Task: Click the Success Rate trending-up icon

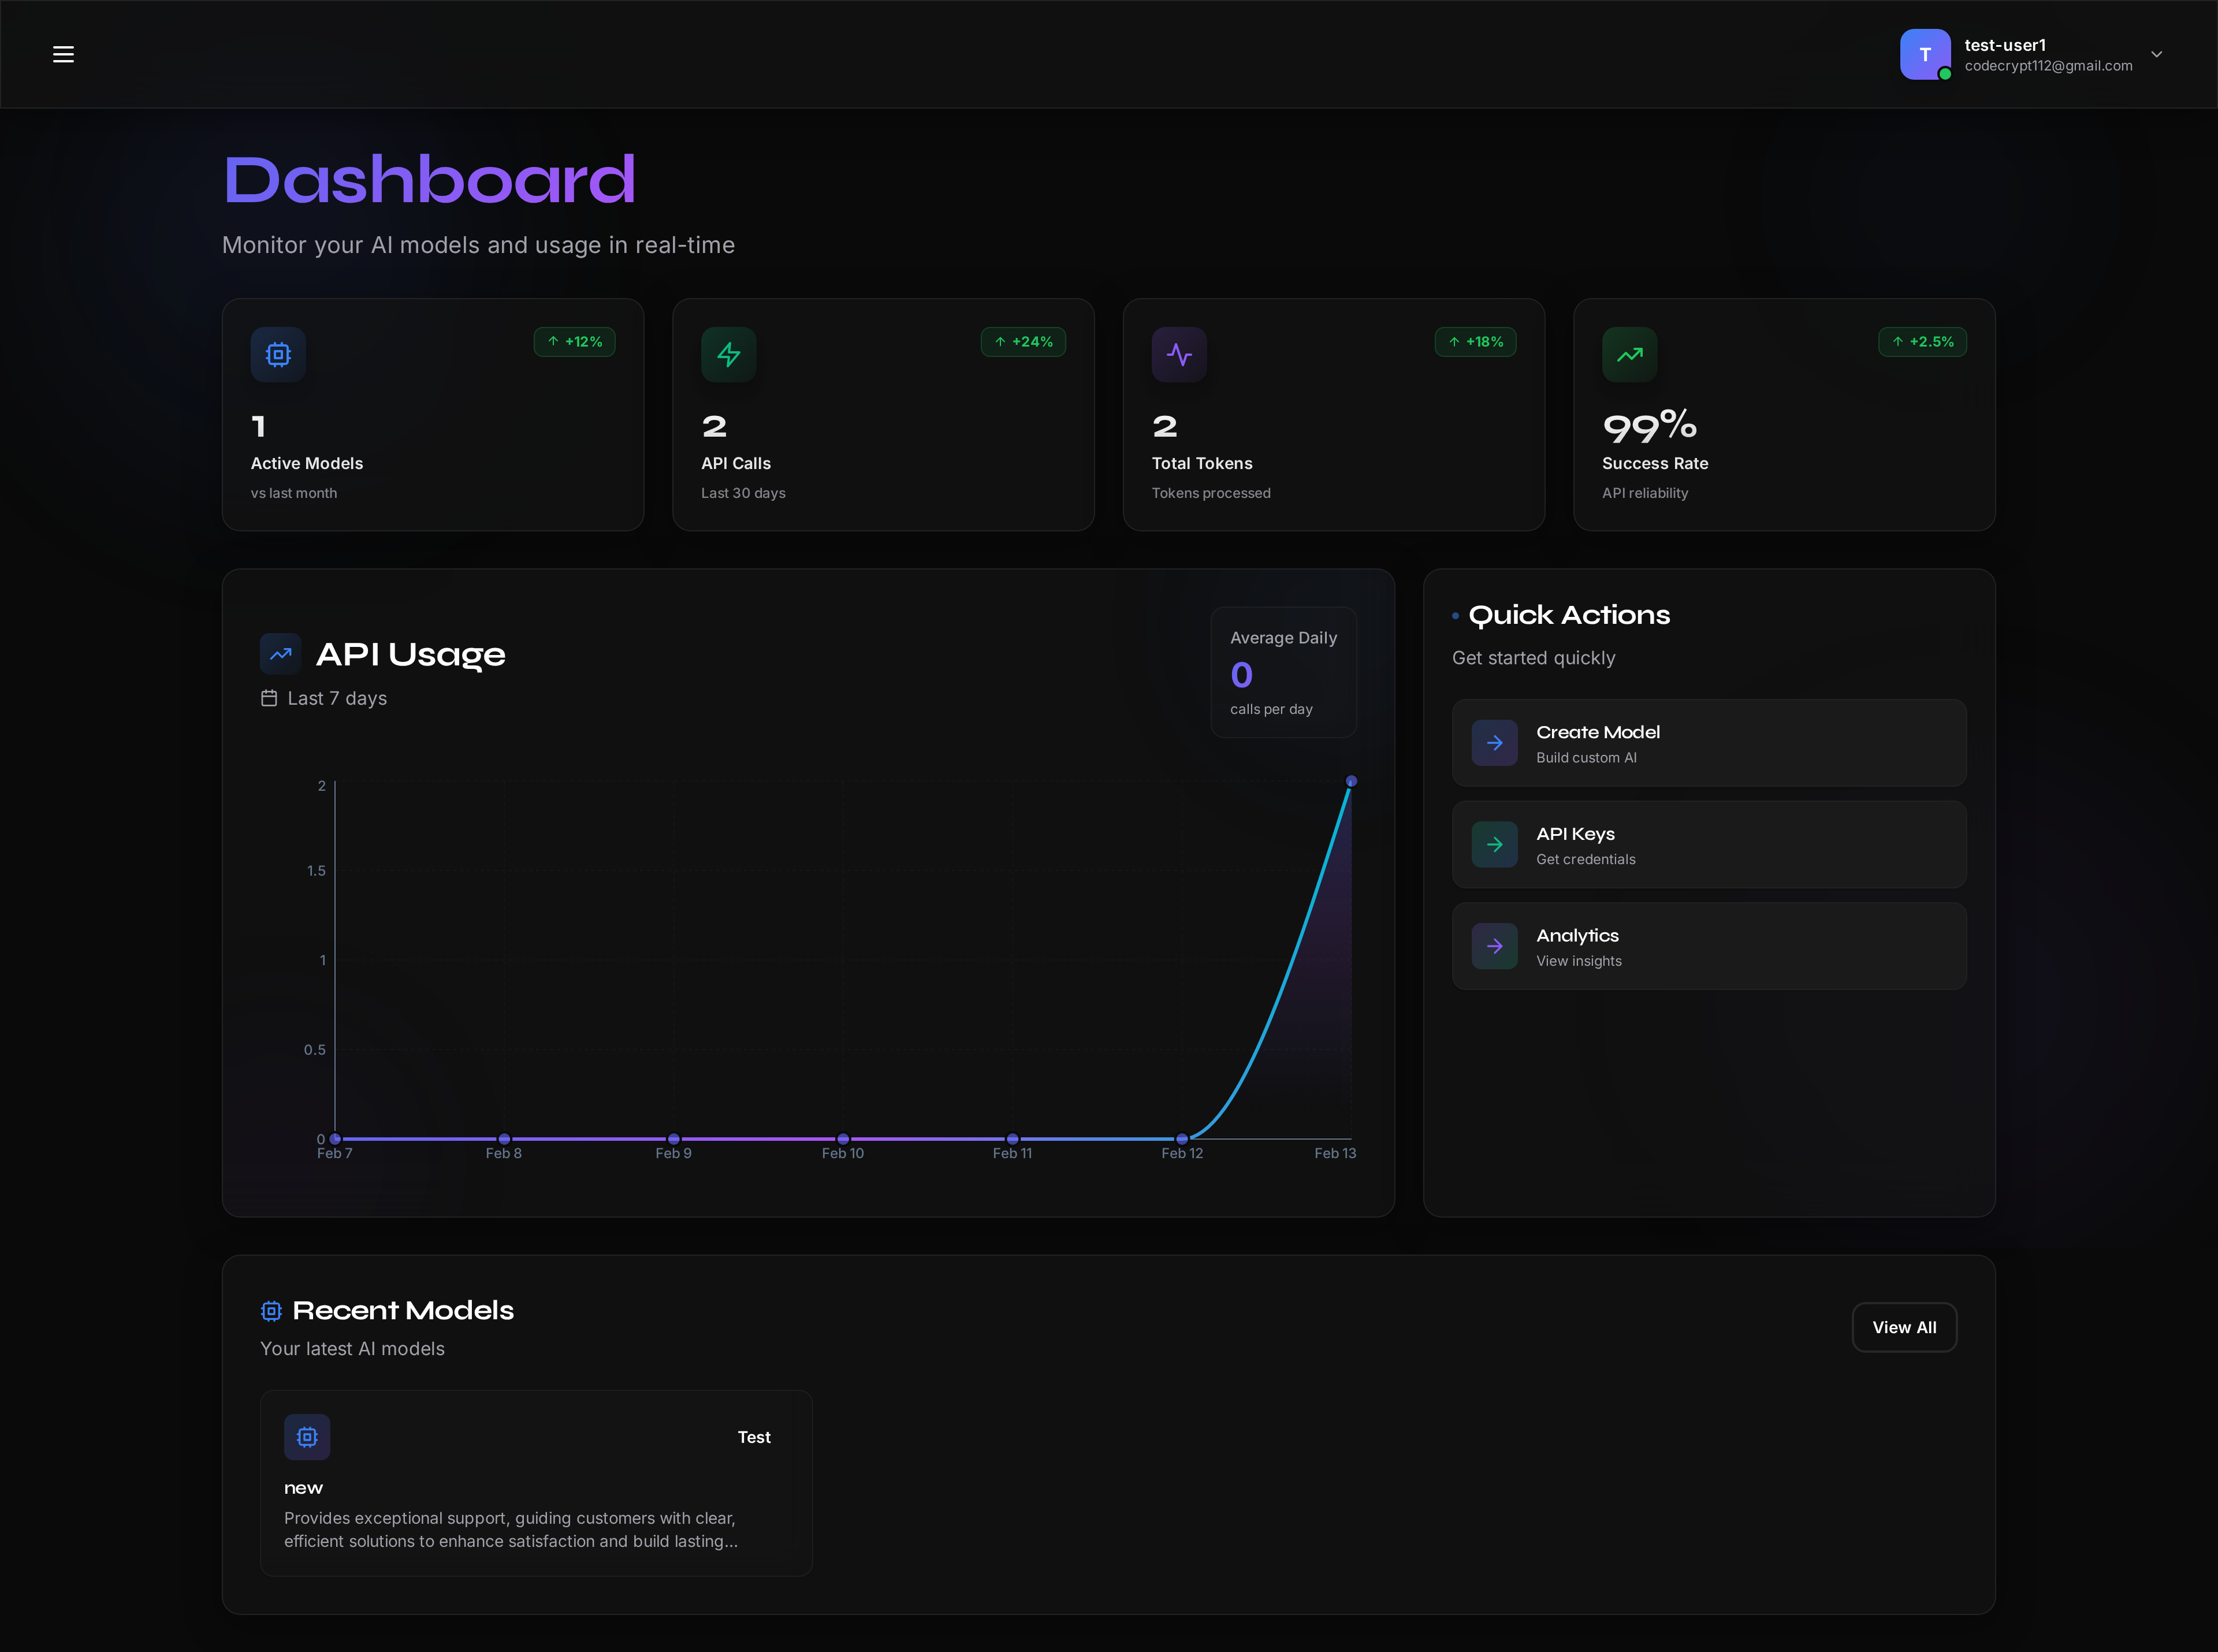Action: (x=1629, y=354)
